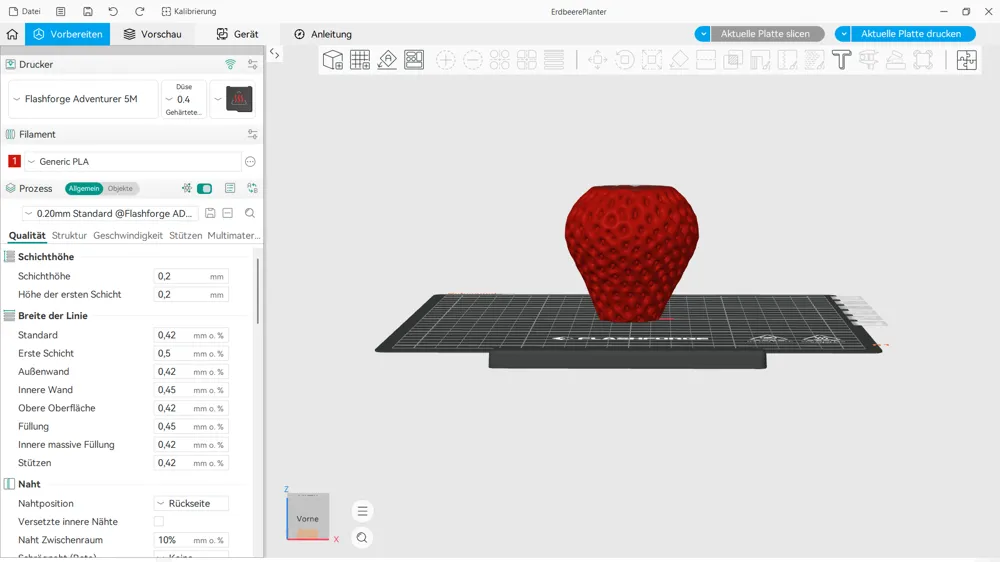
Task: Click the compare presets A-B icon
Action: [253, 188]
